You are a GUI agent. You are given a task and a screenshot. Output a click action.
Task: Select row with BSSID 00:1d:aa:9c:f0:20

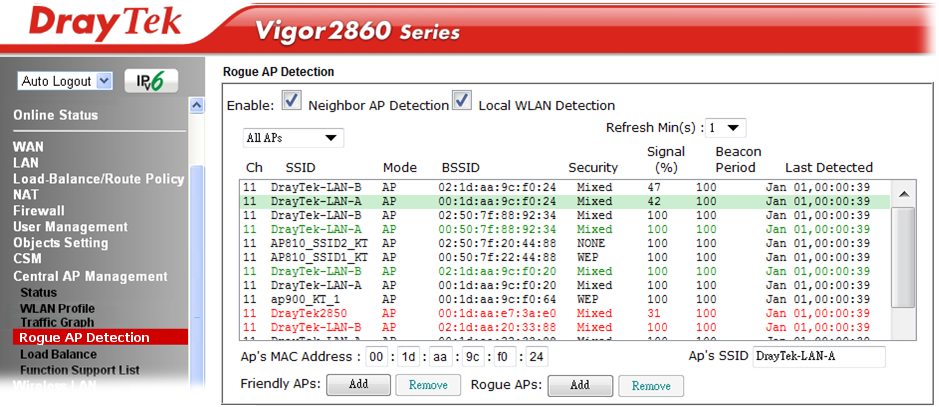tap(564, 285)
